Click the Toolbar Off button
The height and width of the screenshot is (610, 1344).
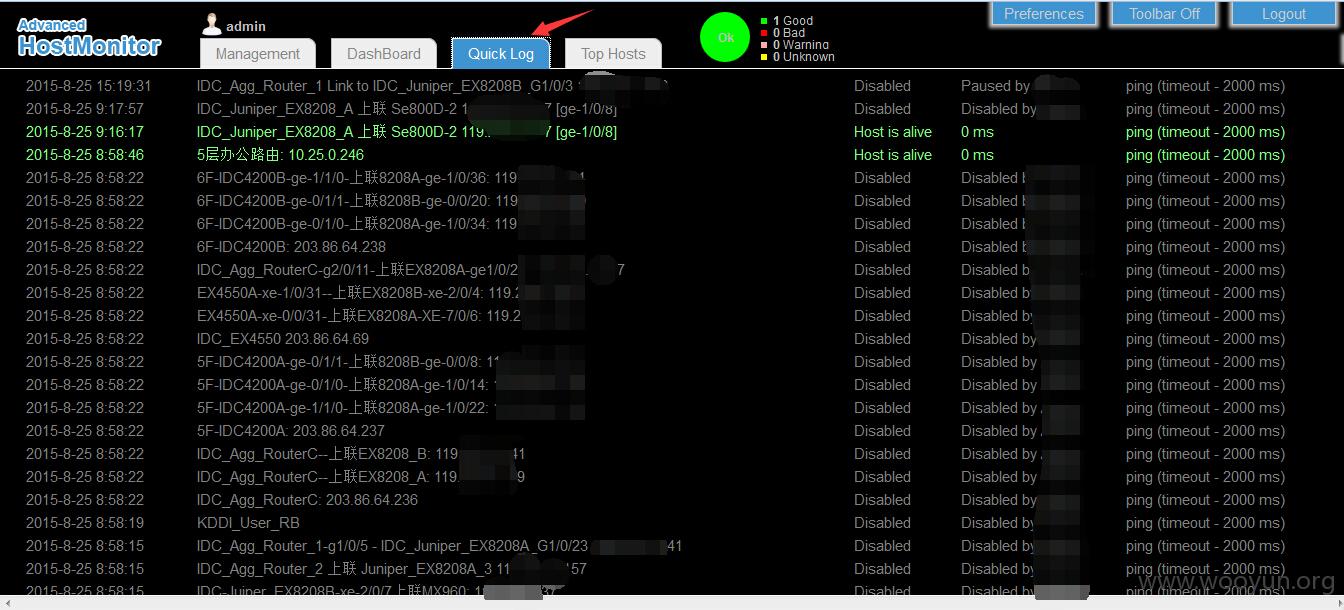click(1164, 14)
